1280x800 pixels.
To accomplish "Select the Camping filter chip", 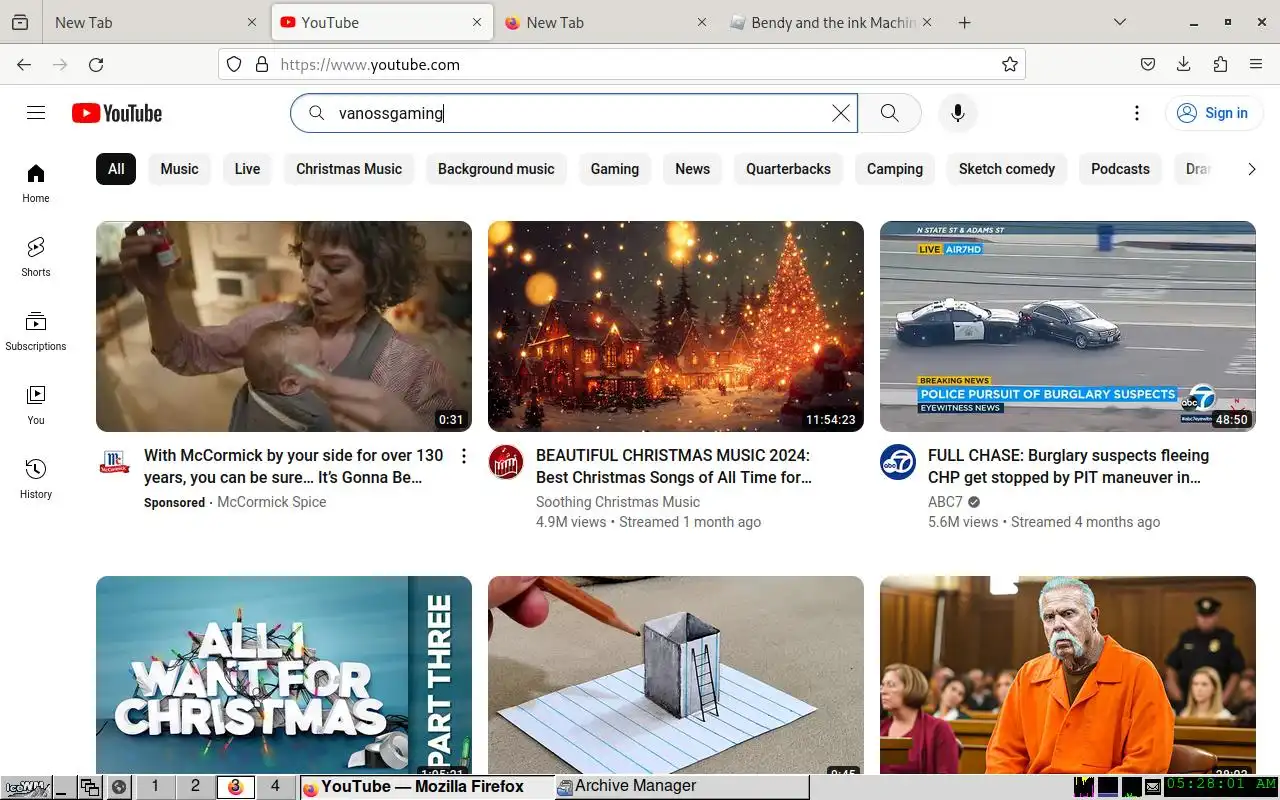I will (x=895, y=169).
